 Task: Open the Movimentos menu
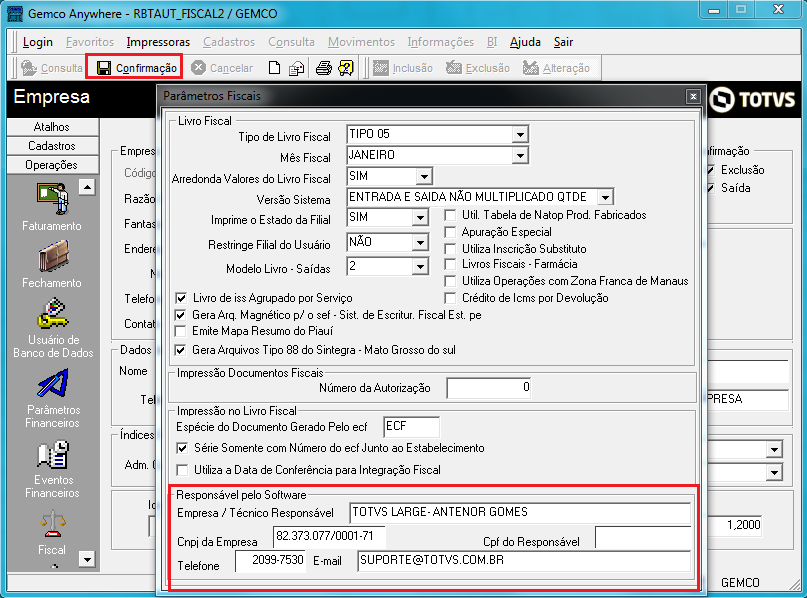coord(361,42)
